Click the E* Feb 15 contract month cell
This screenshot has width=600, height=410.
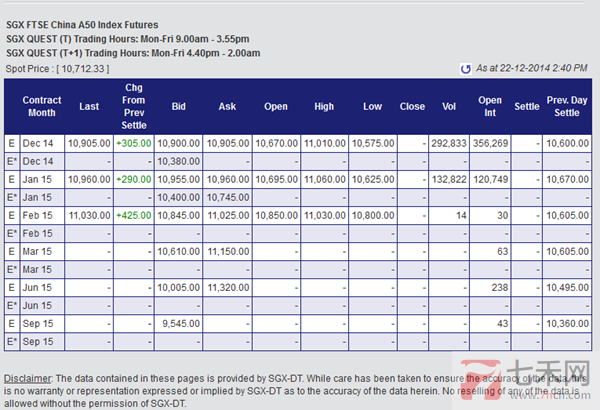click(x=42, y=234)
